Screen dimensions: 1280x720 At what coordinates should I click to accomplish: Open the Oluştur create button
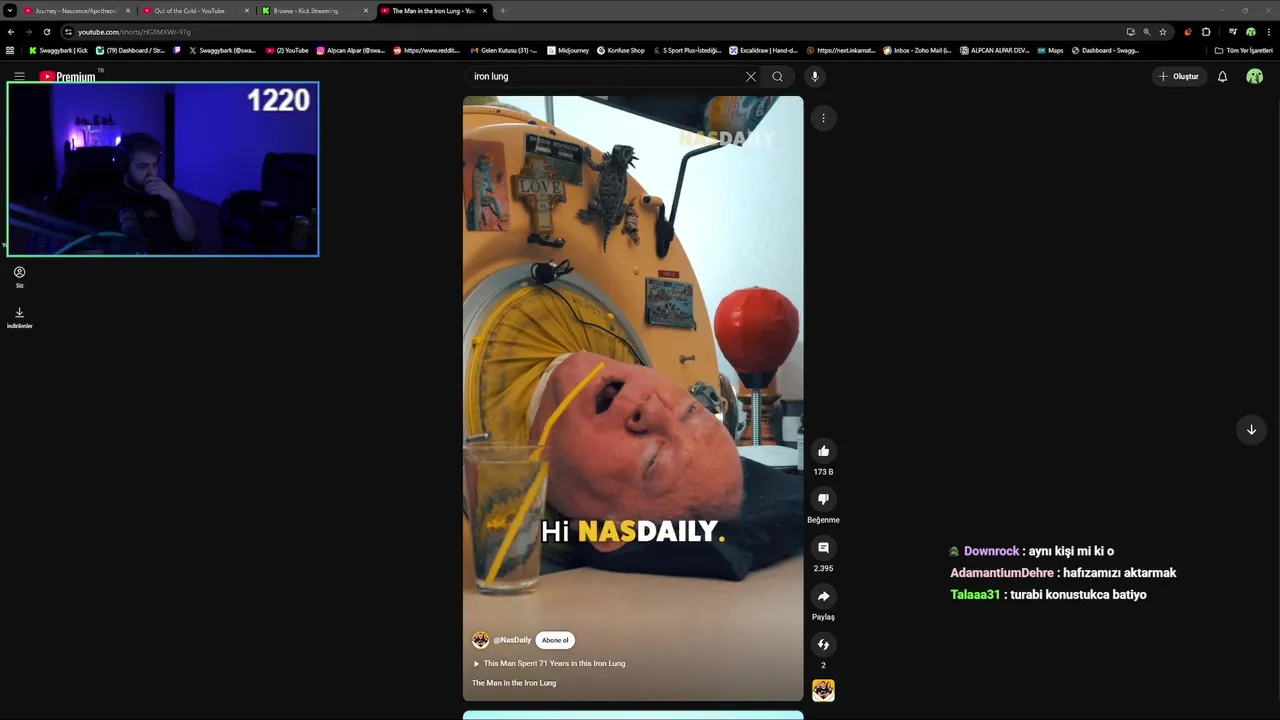click(x=1178, y=76)
